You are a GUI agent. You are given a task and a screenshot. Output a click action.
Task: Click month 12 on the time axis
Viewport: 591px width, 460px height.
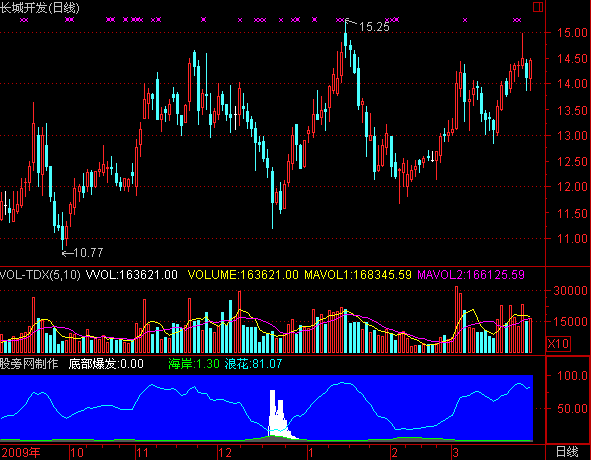(x=225, y=452)
